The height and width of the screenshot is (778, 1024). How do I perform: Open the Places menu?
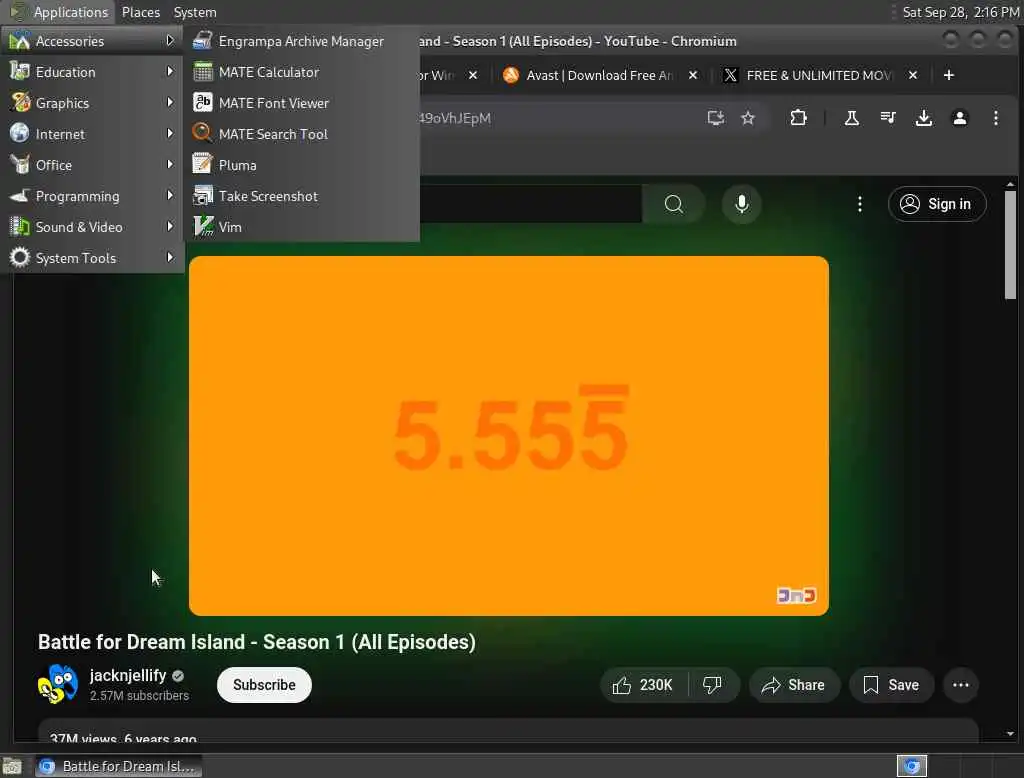tap(140, 12)
